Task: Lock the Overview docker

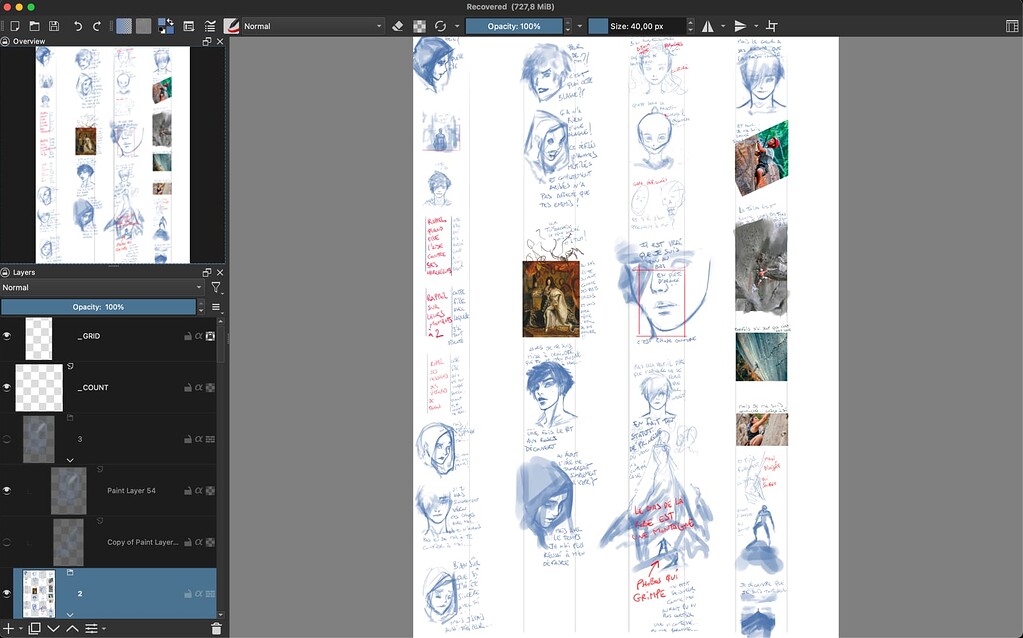Action: tap(5, 41)
